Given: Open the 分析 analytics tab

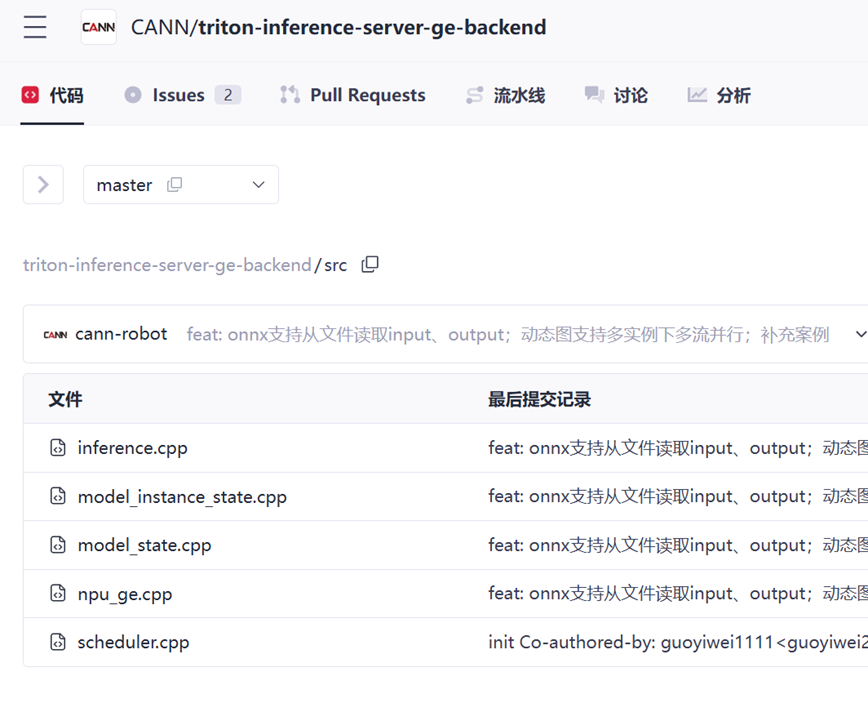Looking at the screenshot, I should coord(719,95).
